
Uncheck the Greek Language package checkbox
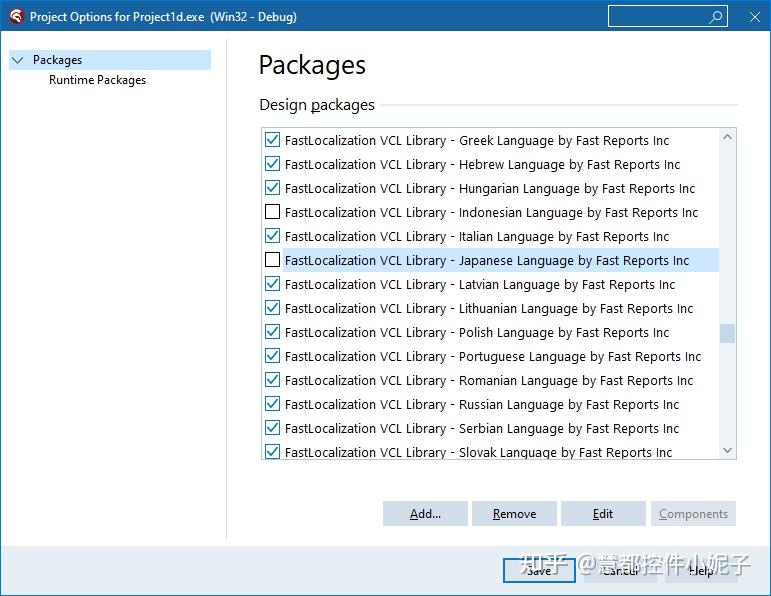coord(272,140)
